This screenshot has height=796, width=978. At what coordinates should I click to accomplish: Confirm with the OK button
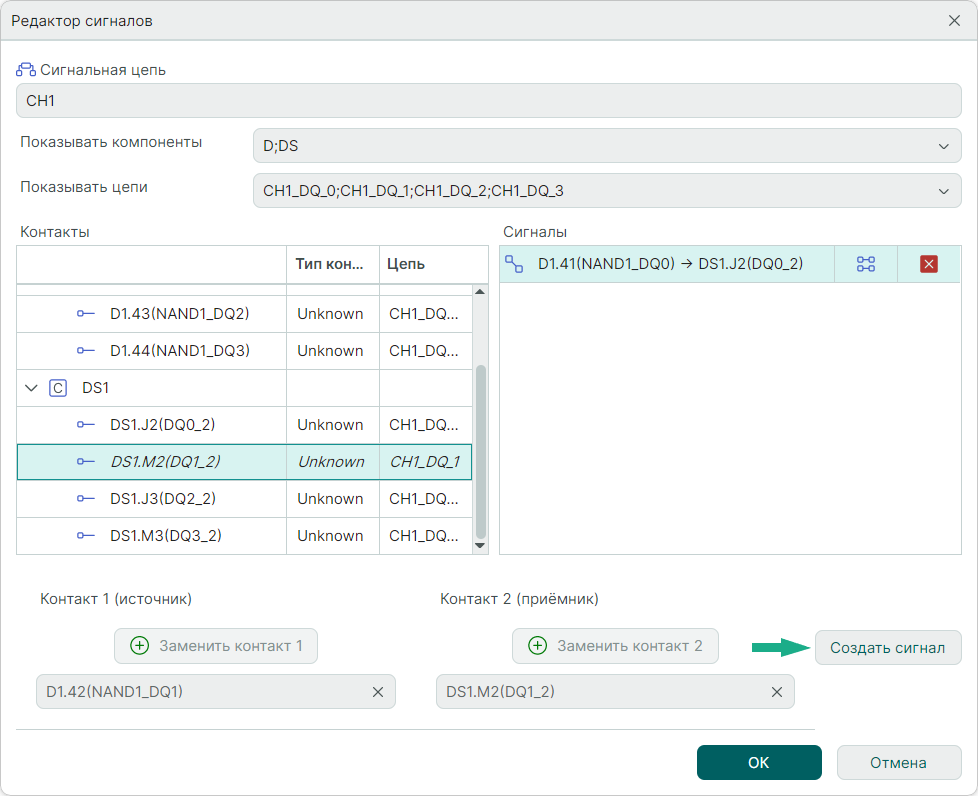(759, 762)
